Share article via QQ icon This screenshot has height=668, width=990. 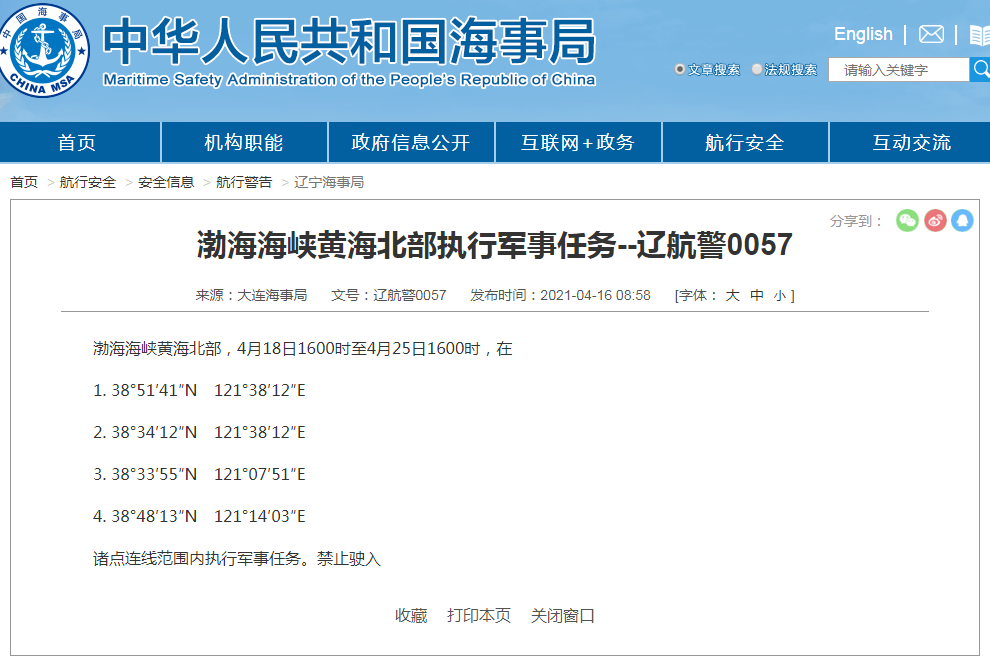(963, 221)
